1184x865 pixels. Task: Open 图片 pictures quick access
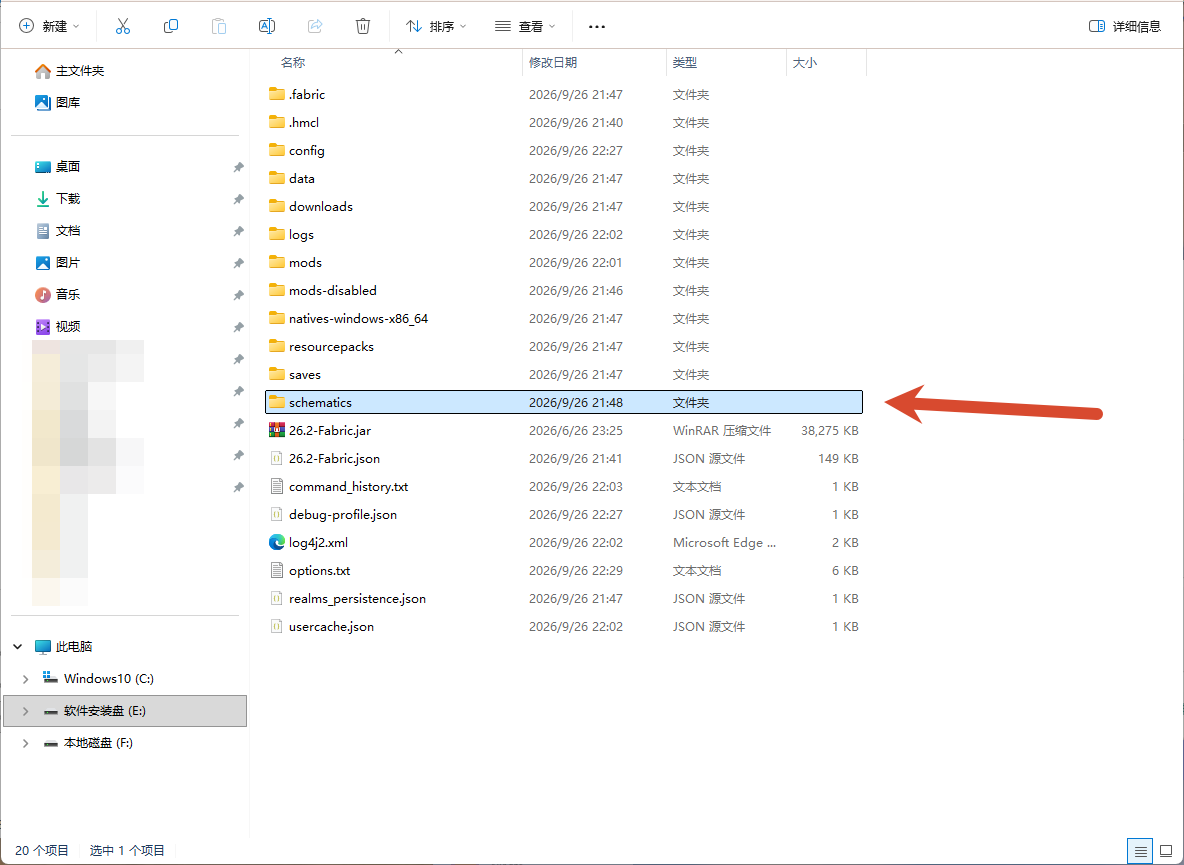point(57,263)
